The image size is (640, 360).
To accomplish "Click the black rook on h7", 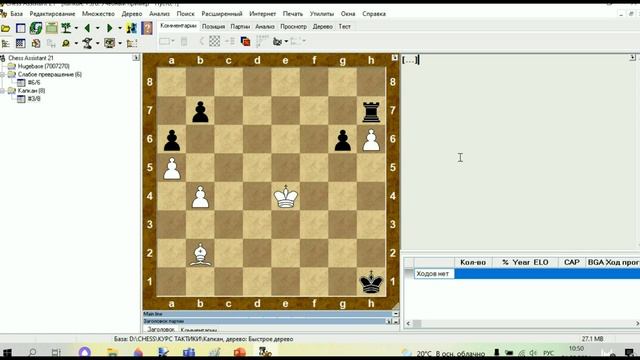I will [x=371, y=111].
